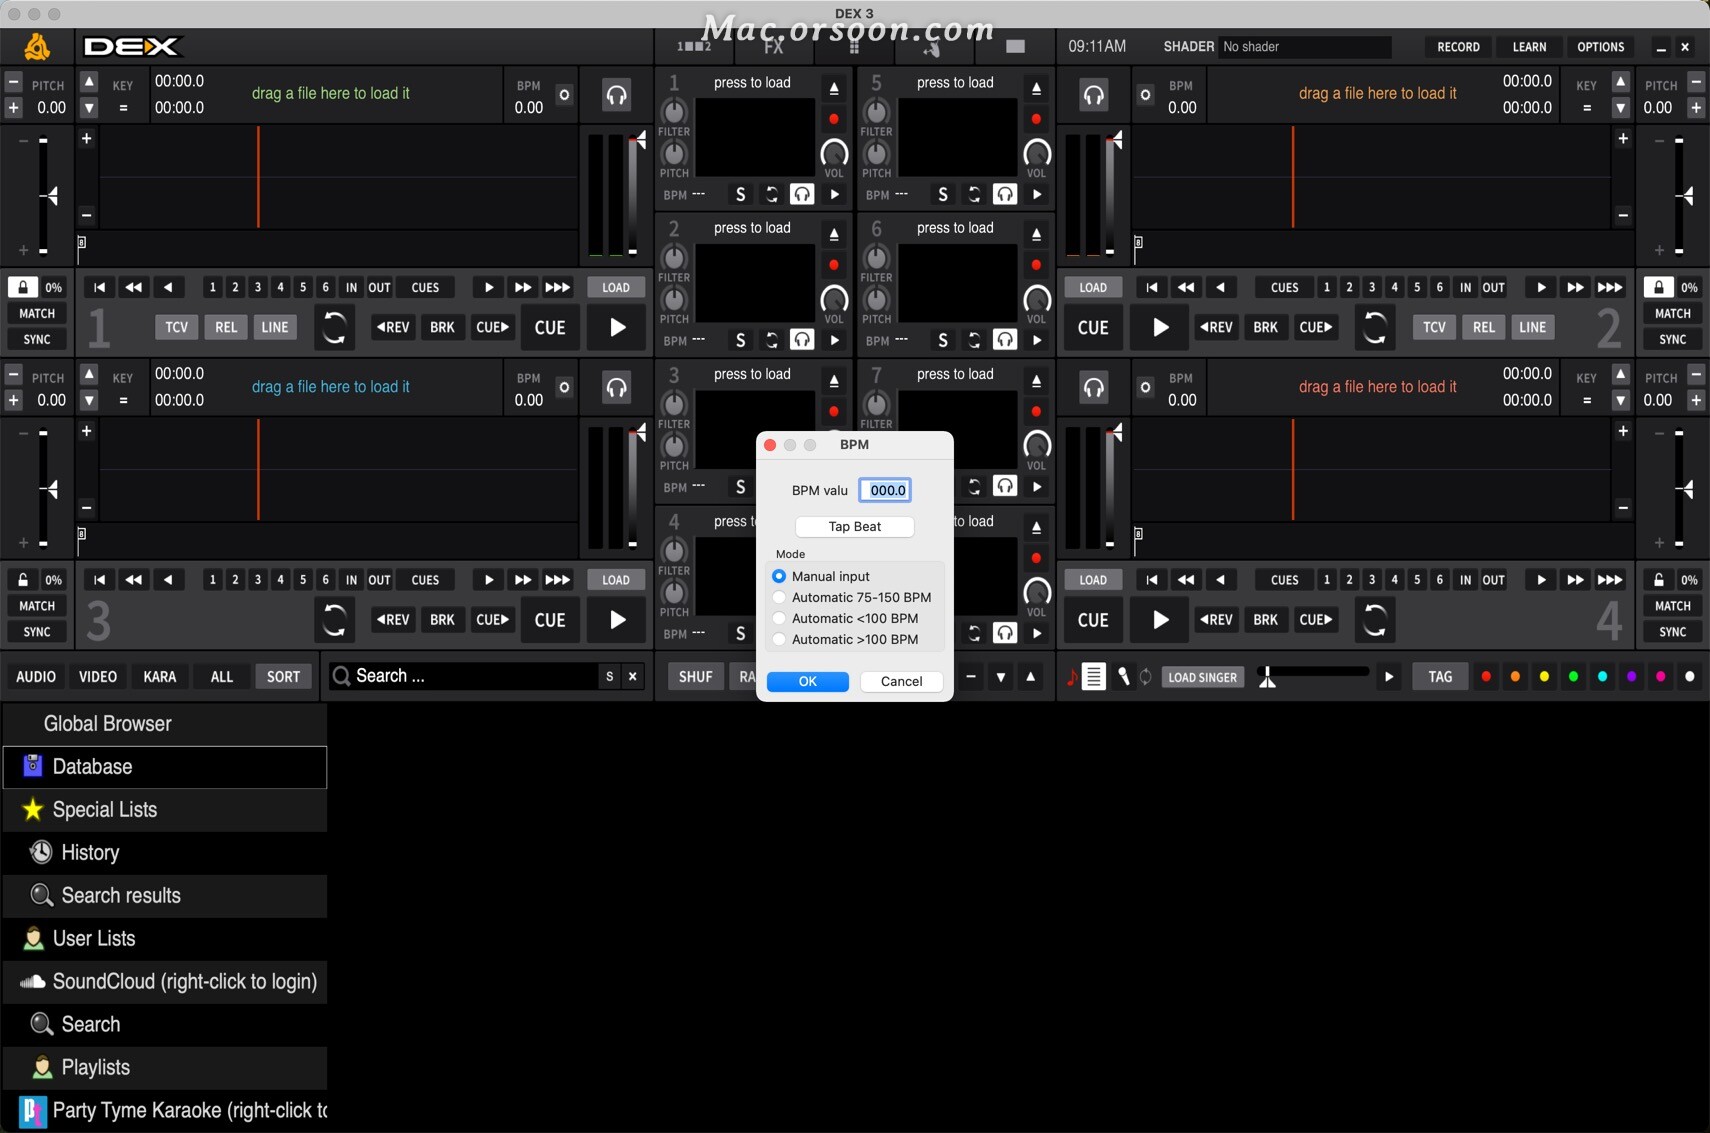Toggle deck 1 REL mode
The image size is (1710, 1133).
point(226,327)
